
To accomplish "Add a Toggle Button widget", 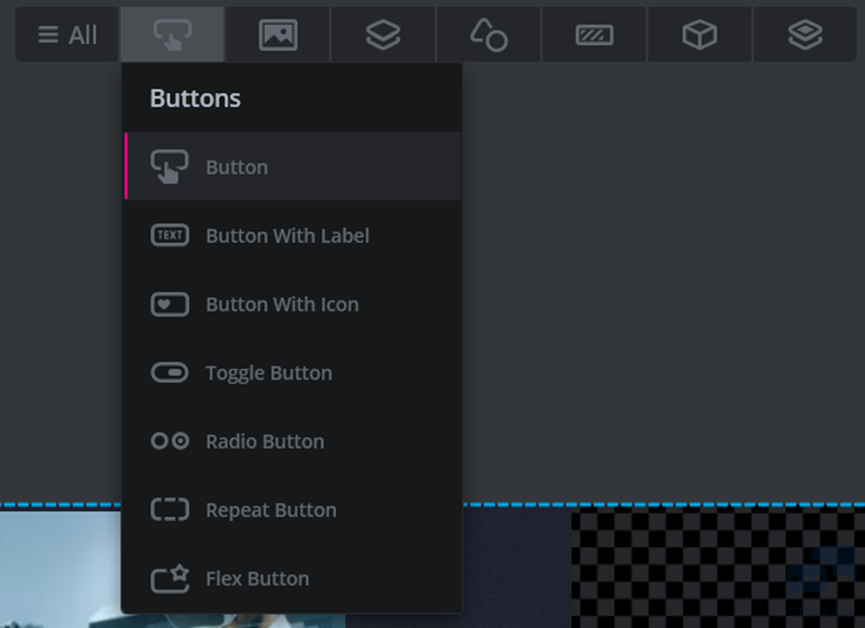I will pyautogui.click(x=293, y=372).
